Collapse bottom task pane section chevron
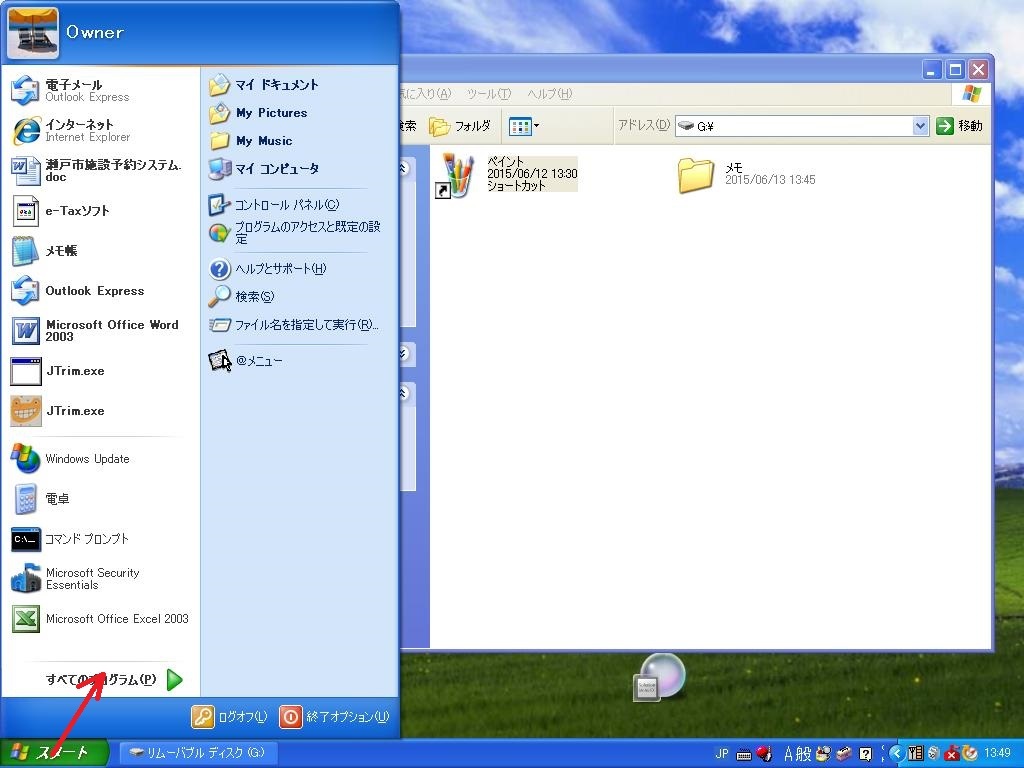Viewport: 1024px width, 768px height. click(403, 393)
